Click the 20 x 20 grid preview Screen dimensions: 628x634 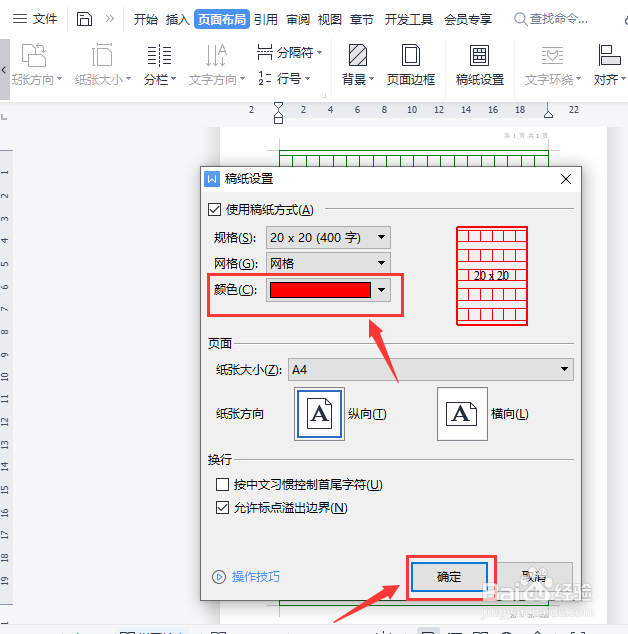(492, 276)
